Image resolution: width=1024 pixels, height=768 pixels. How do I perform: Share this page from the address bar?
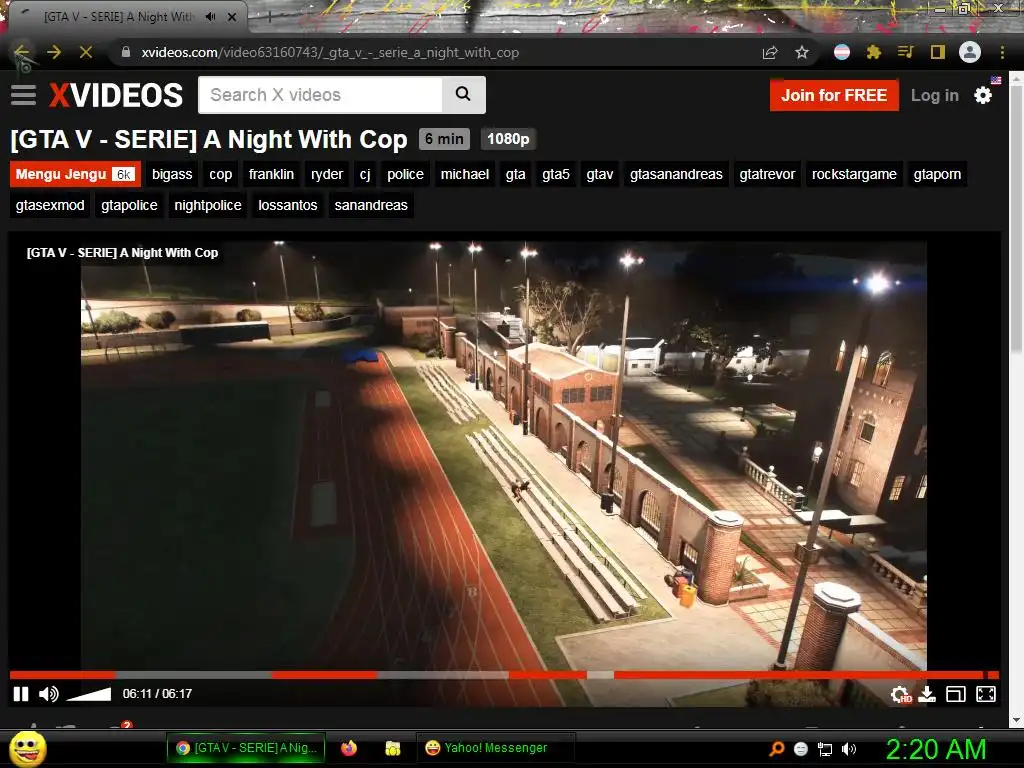click(x=770, y=53)
